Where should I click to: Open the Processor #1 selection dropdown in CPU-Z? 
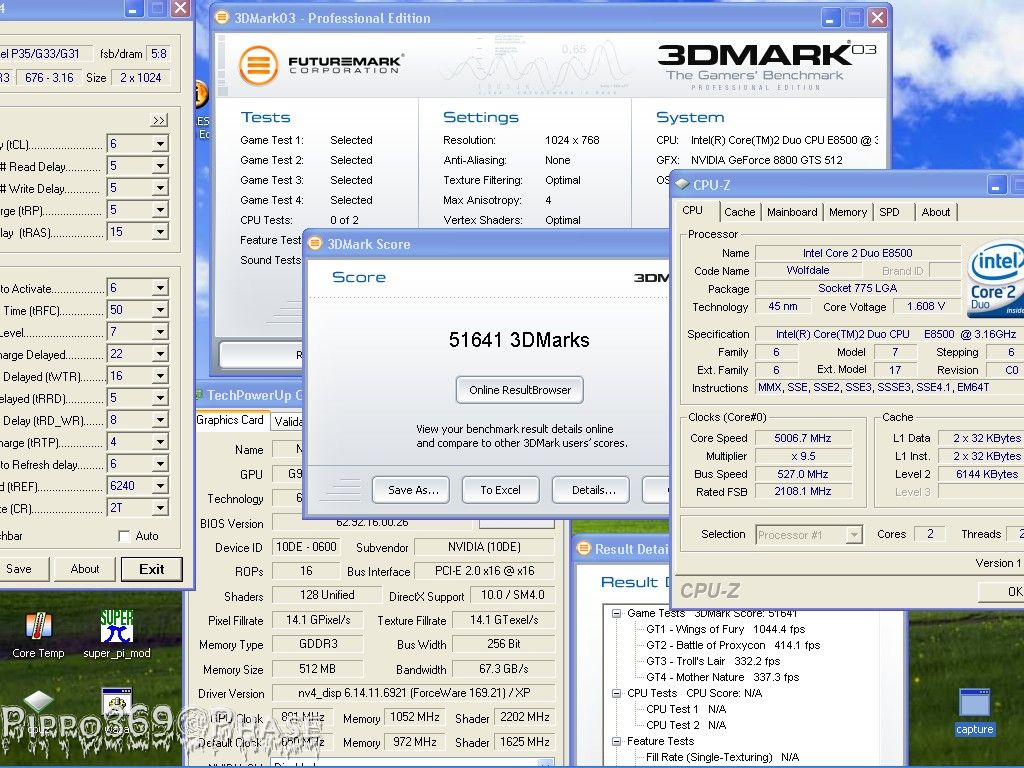tap(854, 535)
